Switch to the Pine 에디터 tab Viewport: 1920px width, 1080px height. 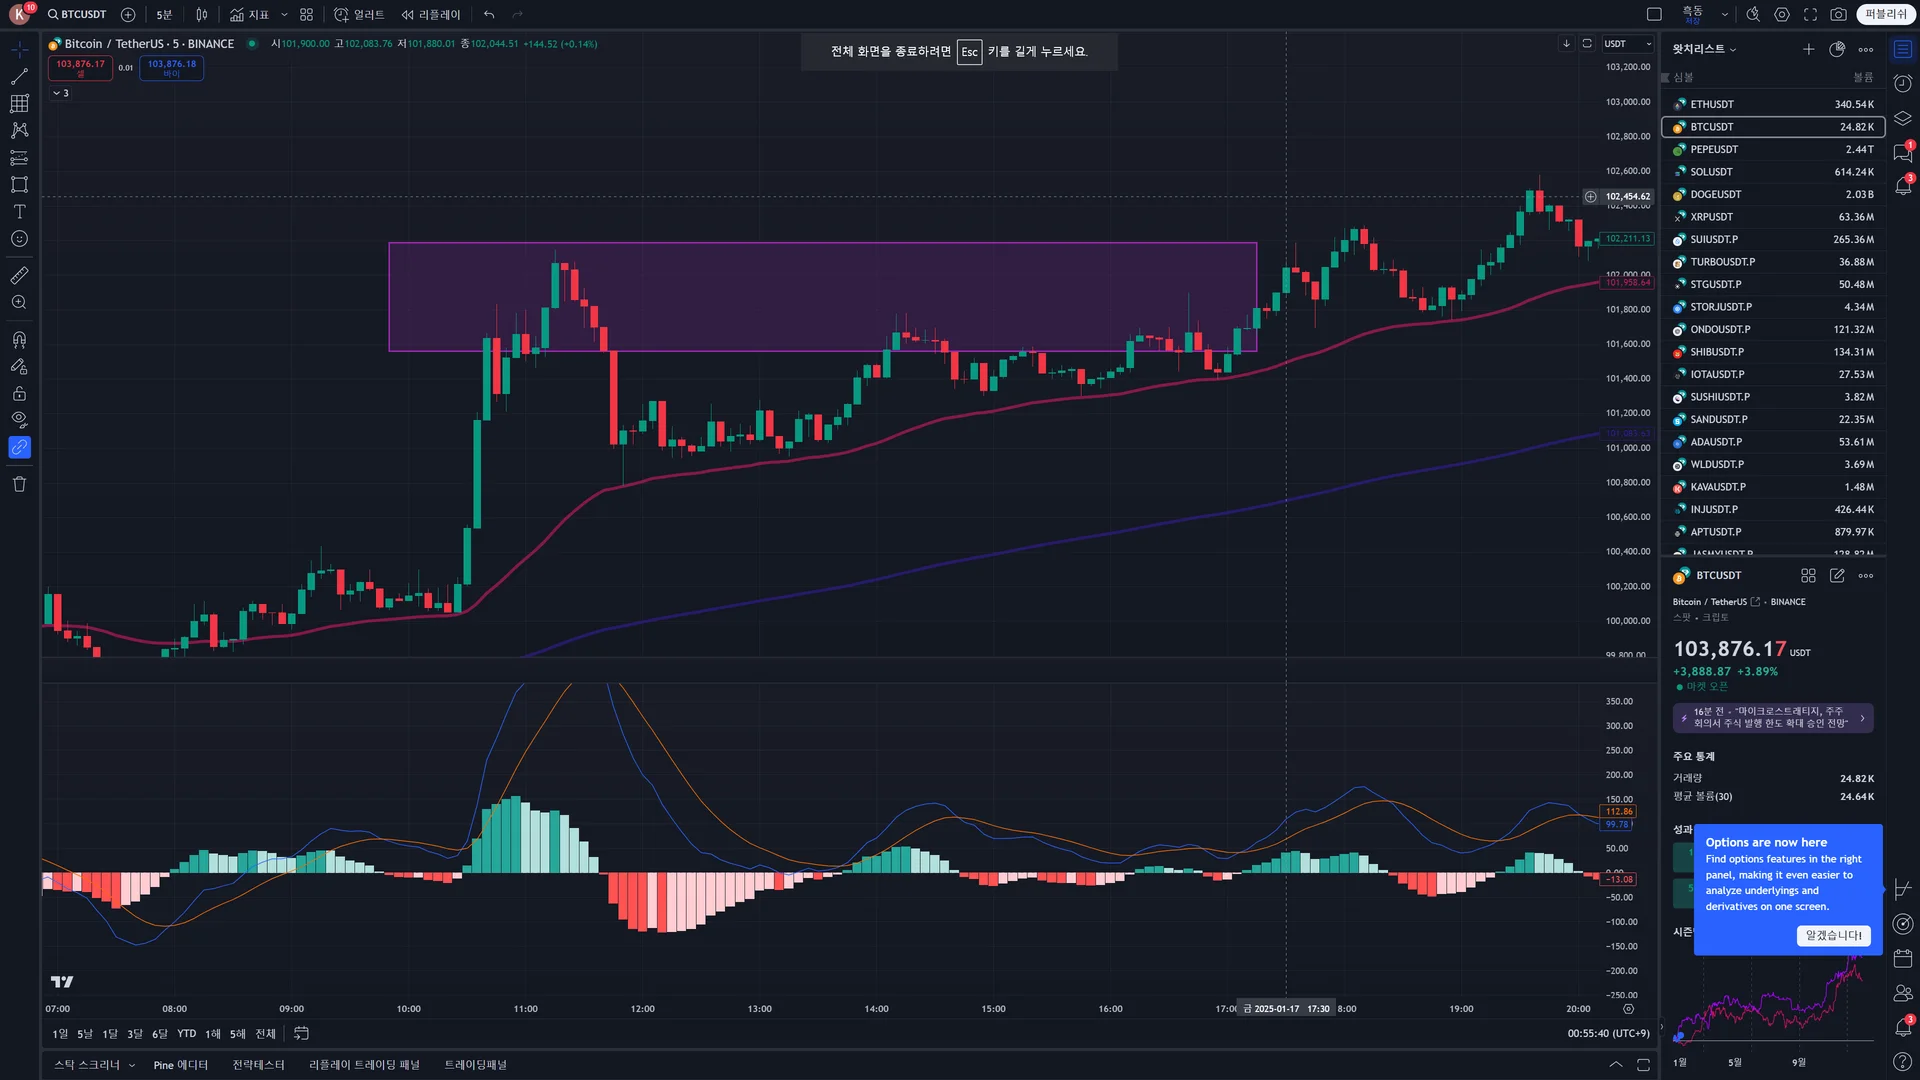pos(180,1065)
